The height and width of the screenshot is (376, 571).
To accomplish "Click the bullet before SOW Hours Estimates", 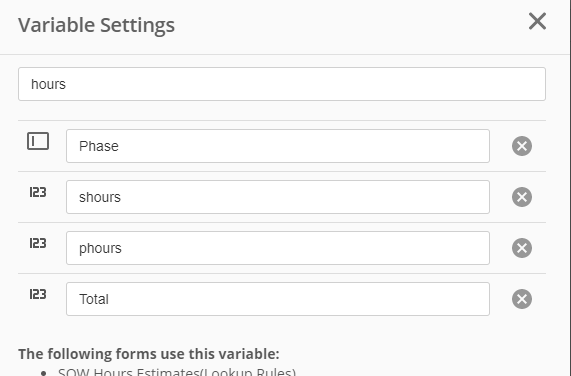I will 44,373.
